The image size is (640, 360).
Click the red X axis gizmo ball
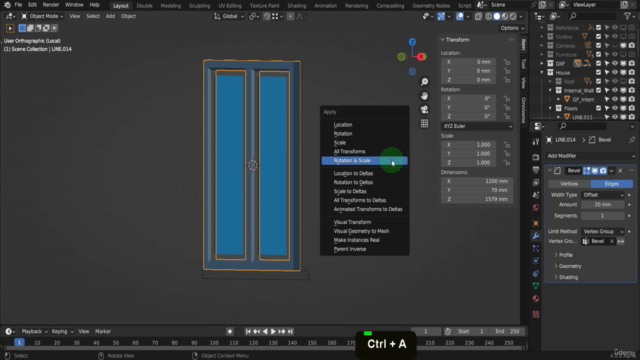tap(421, 57)
